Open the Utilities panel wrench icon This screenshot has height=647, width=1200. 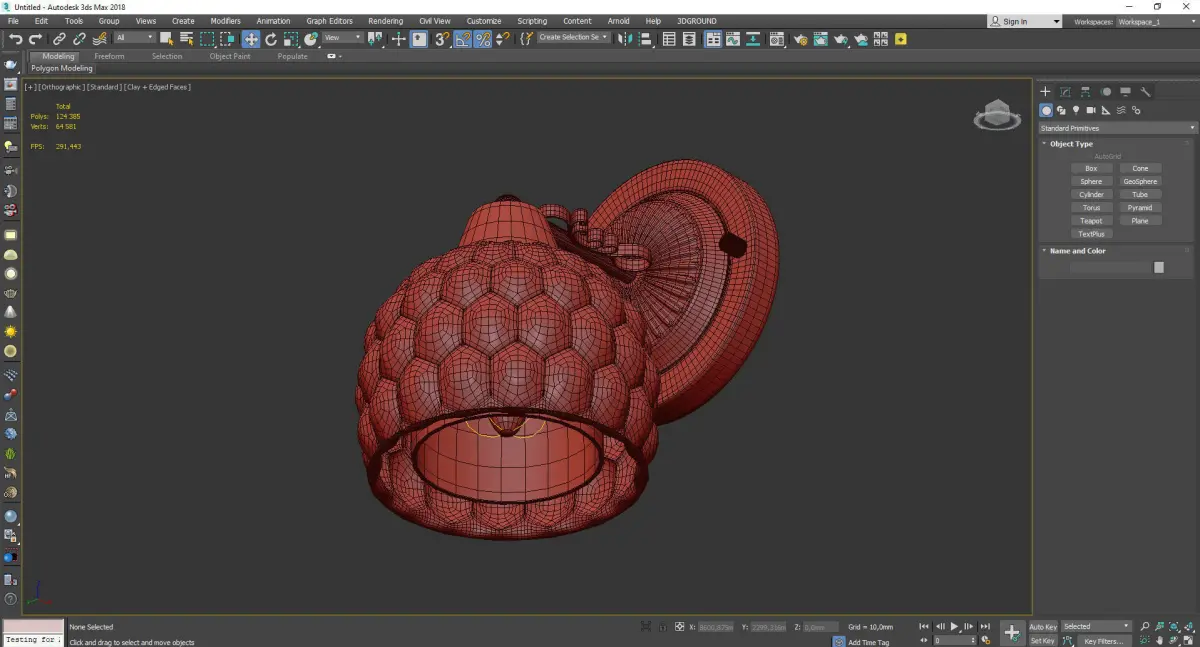coord(1146,92)
